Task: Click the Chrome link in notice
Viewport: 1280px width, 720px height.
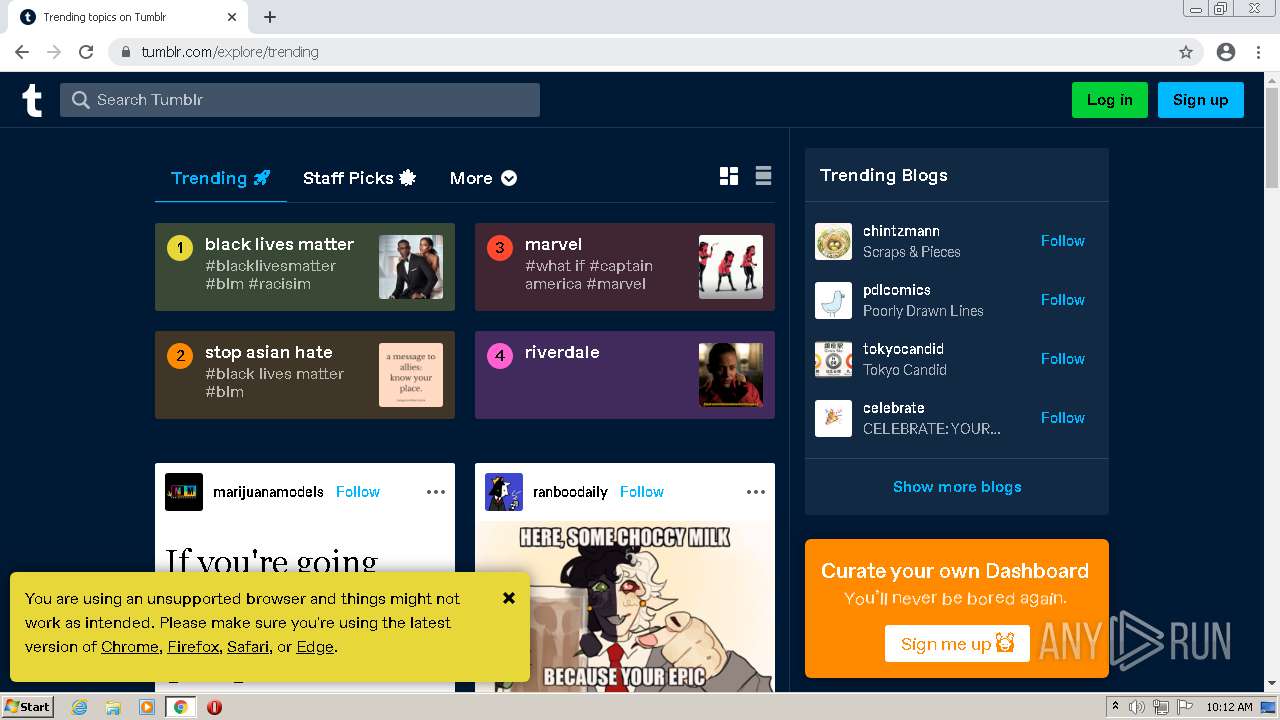Action: click(x=130, y=647)
